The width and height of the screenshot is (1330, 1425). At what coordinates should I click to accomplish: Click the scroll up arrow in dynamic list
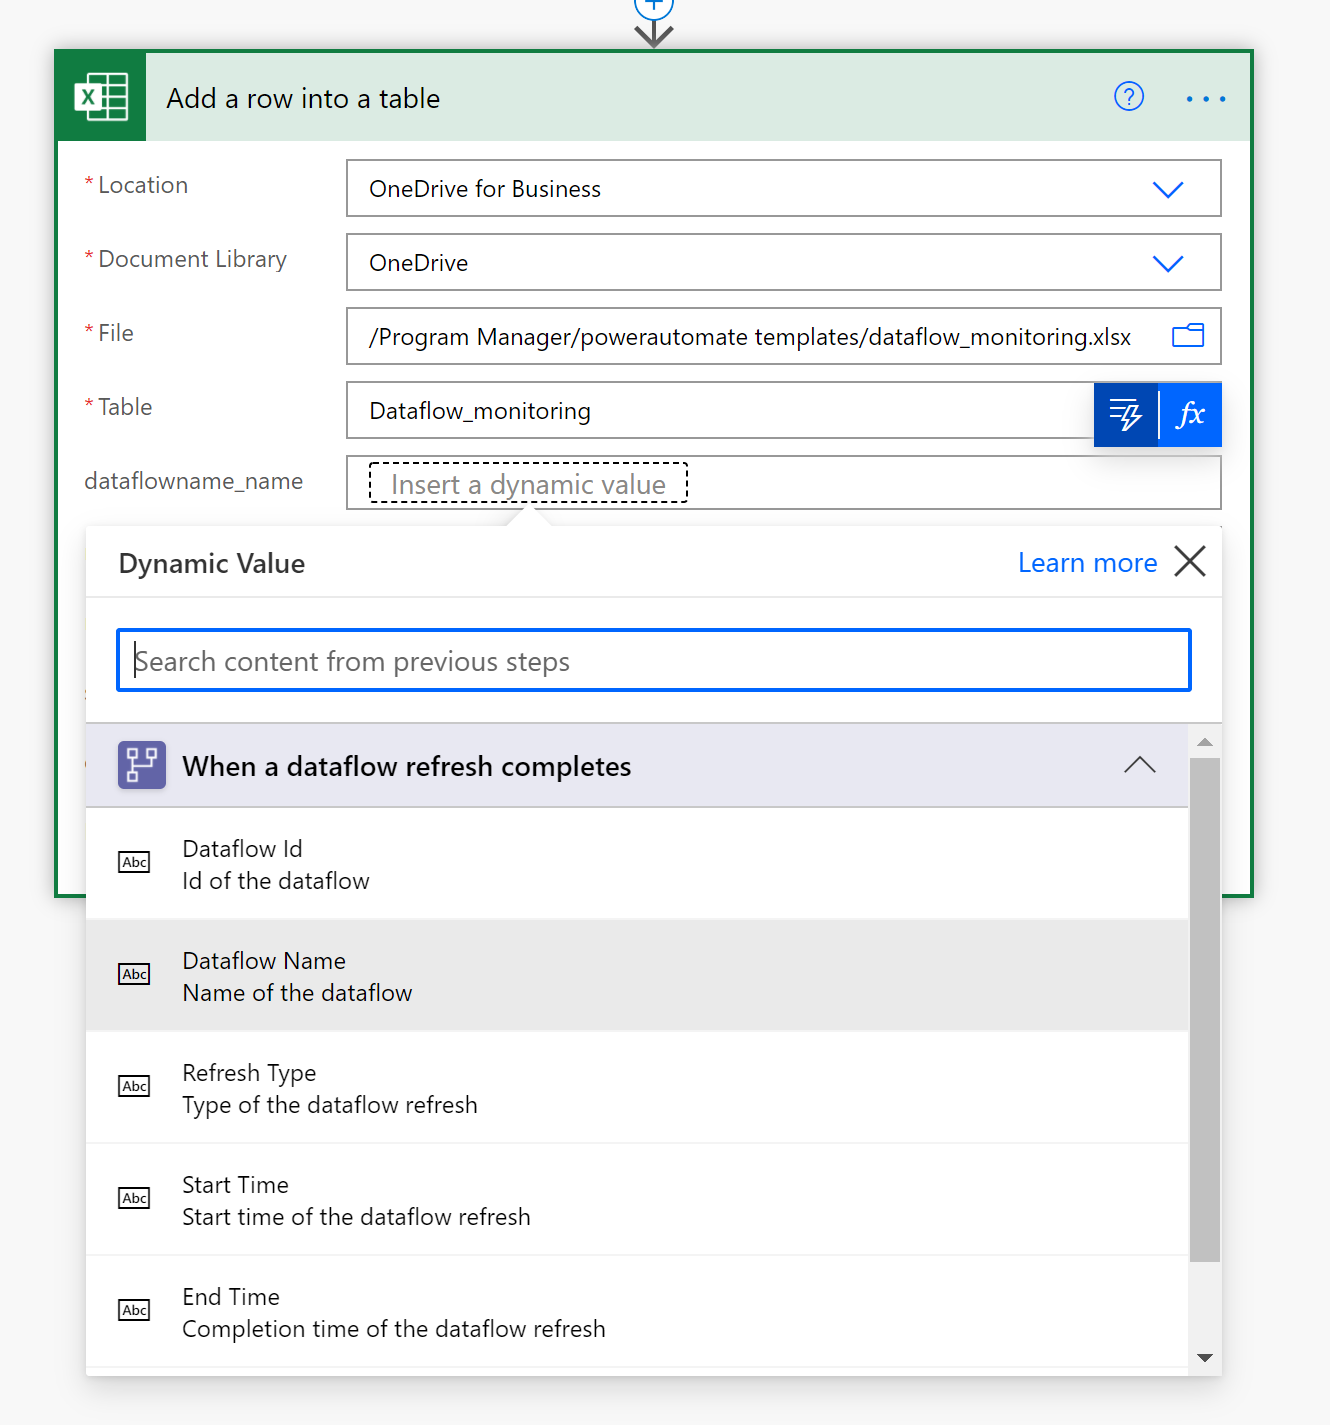(1205, 742)
